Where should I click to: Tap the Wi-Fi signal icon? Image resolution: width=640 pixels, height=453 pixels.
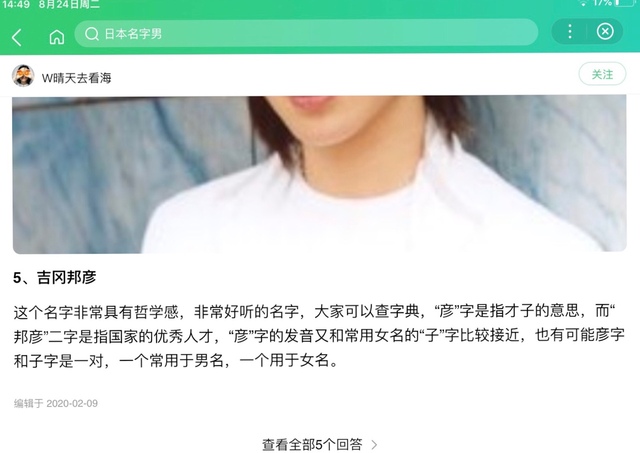point(583,3)
